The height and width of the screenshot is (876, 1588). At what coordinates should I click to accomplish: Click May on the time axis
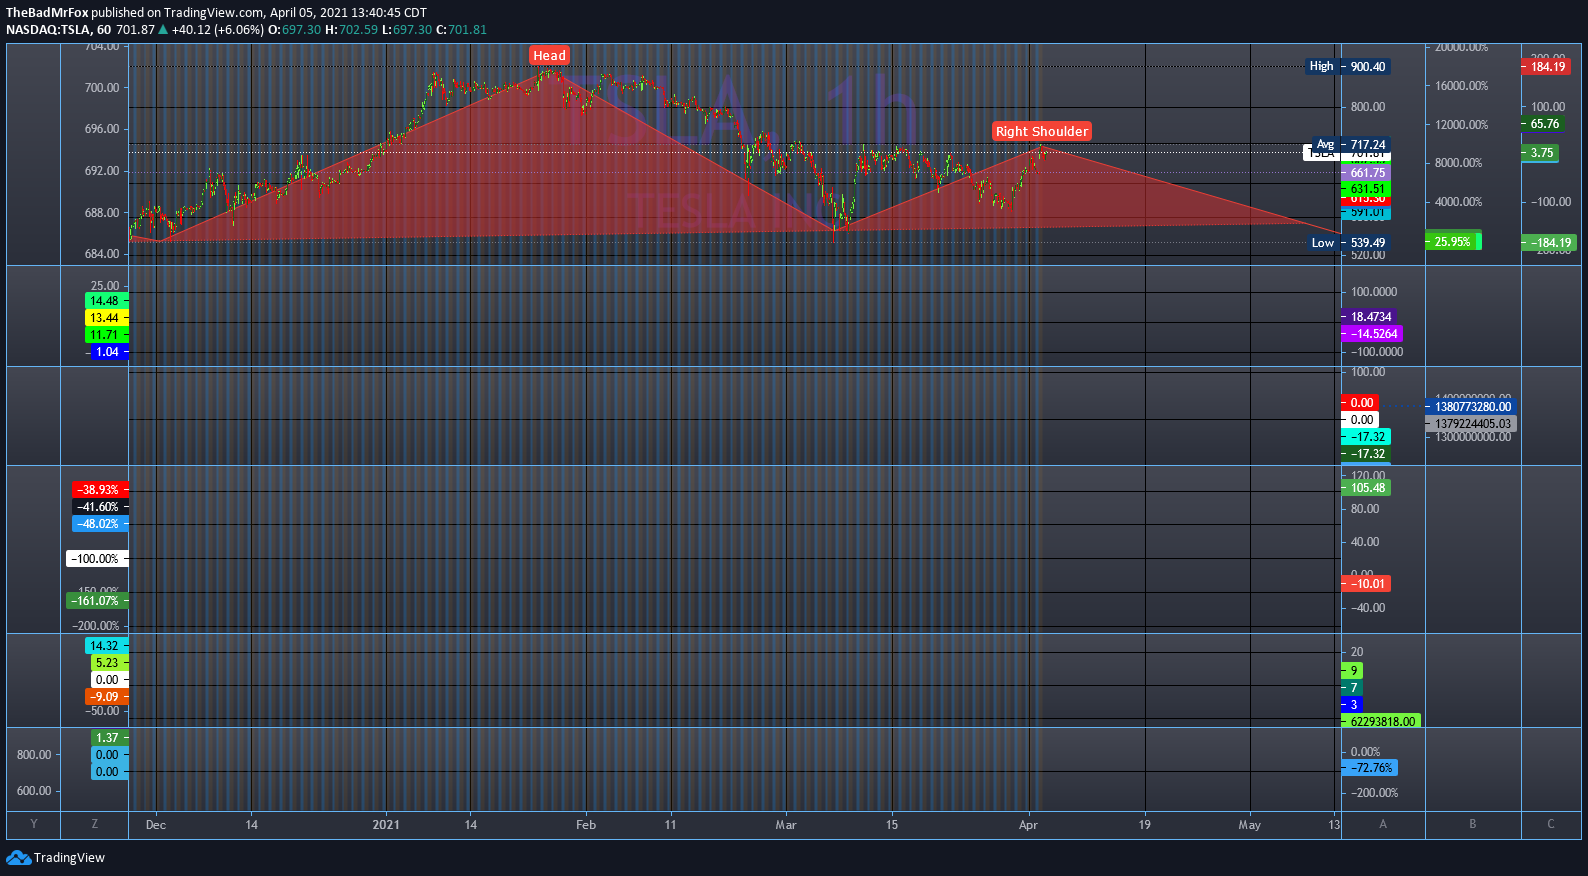click(1250, 825)
